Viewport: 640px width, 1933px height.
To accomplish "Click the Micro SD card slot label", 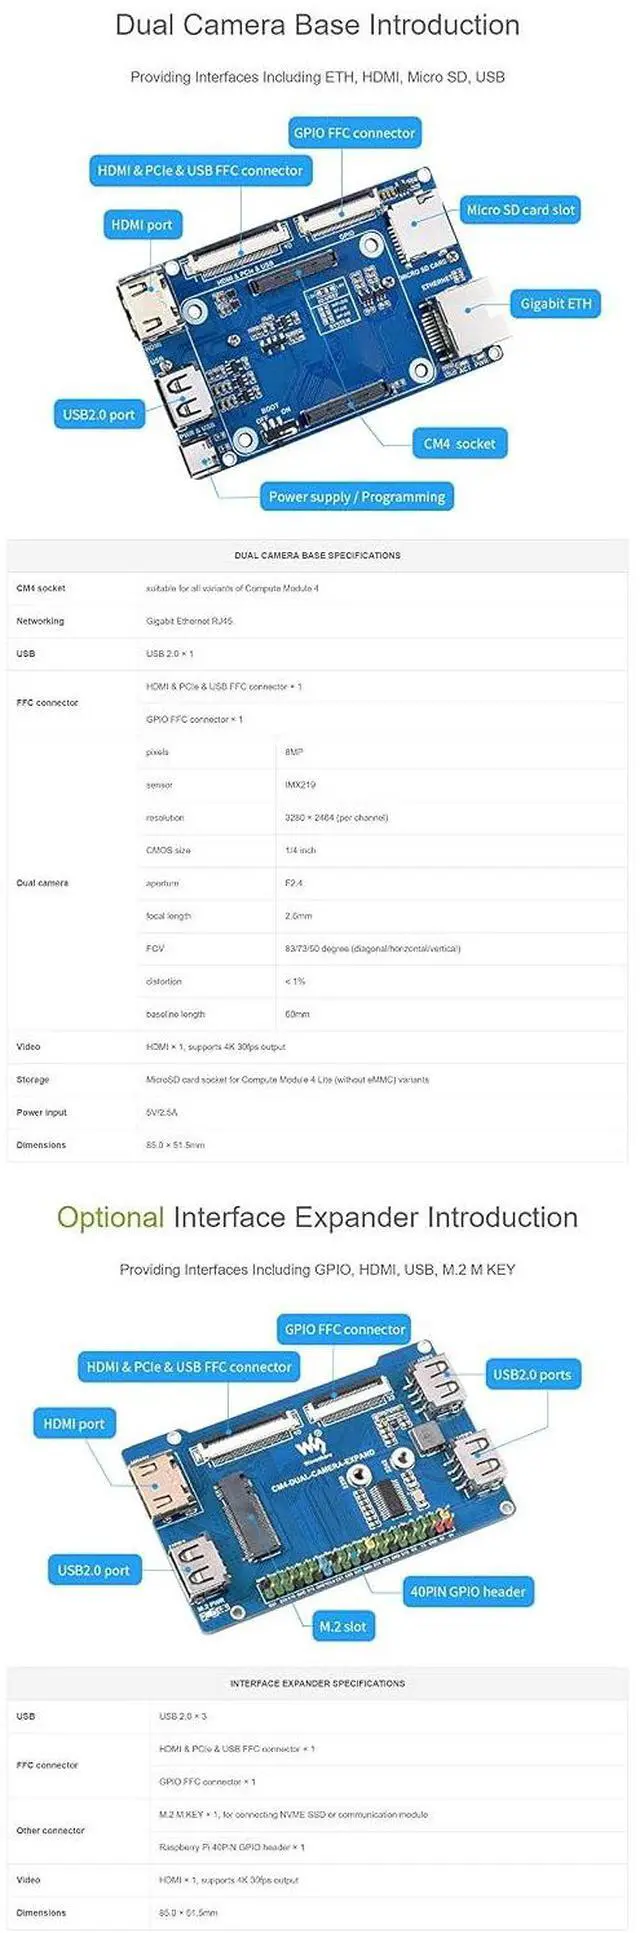I will [x=521, y=210].
